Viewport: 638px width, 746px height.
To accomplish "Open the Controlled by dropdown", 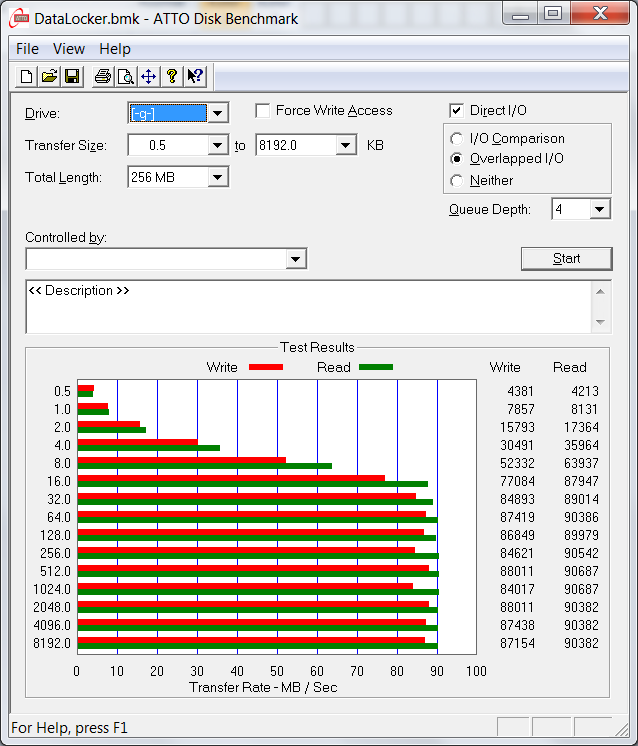I will click(x=295, y=260).
